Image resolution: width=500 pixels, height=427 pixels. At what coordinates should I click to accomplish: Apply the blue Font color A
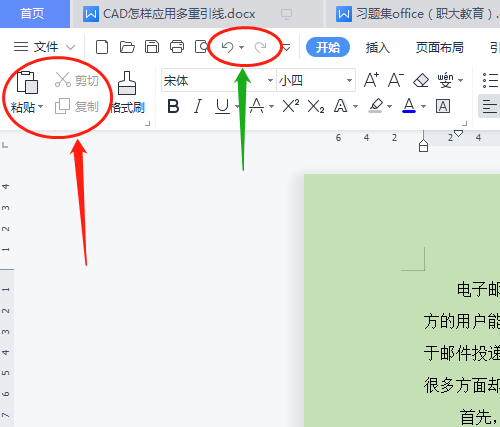click(x=409, y=106)
